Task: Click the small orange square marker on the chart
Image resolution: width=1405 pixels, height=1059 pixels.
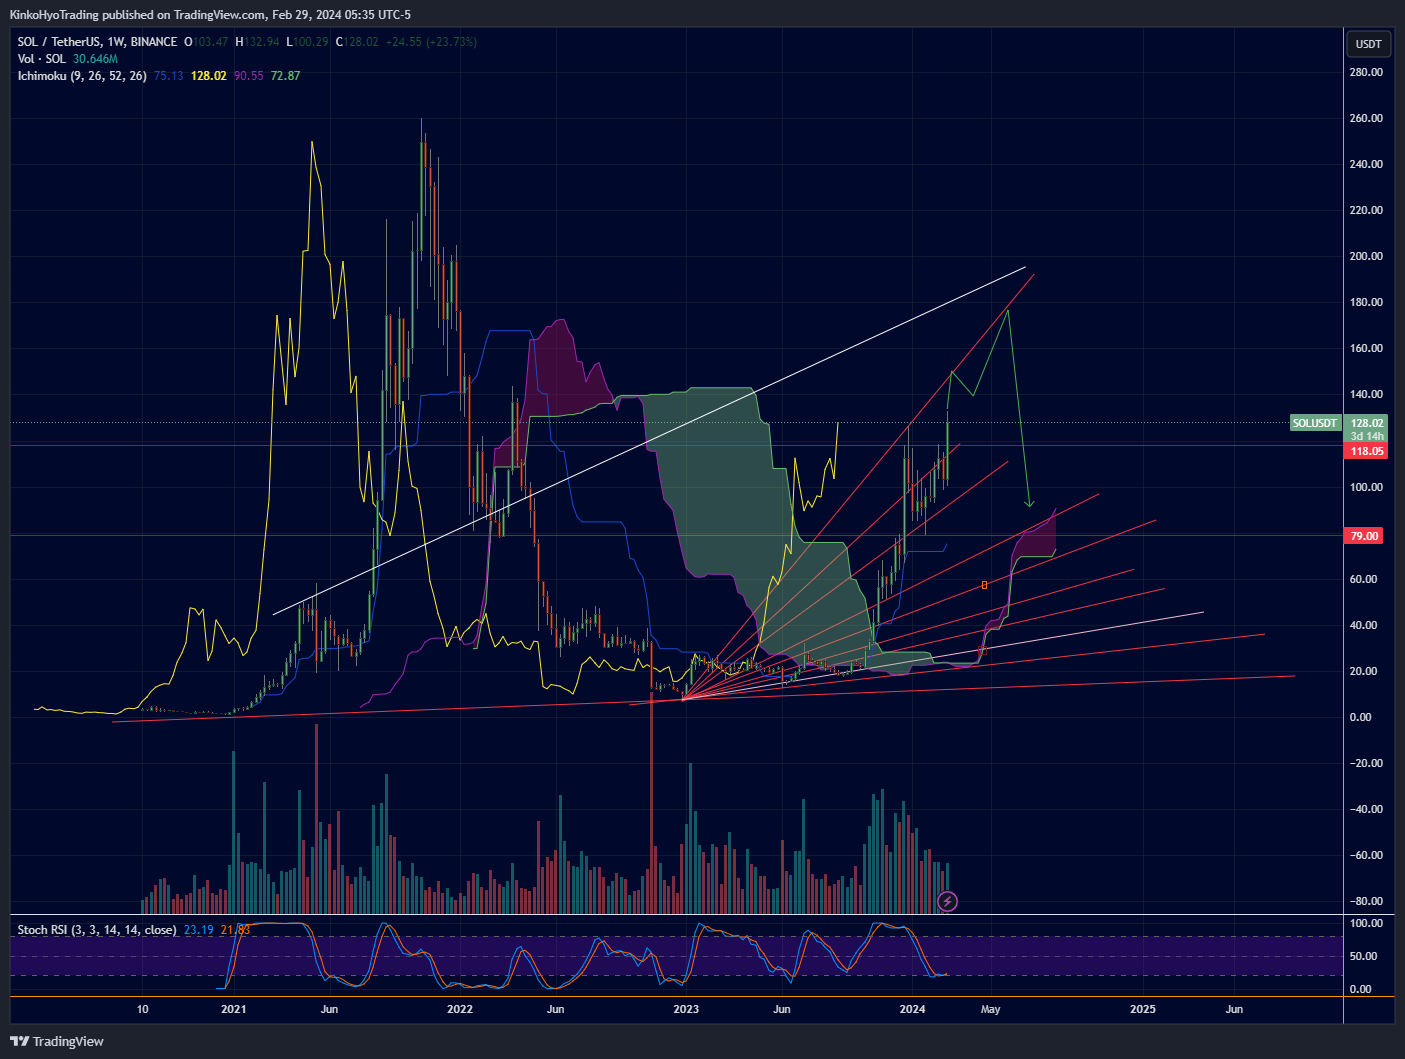Action: click(x=984, y=585)
